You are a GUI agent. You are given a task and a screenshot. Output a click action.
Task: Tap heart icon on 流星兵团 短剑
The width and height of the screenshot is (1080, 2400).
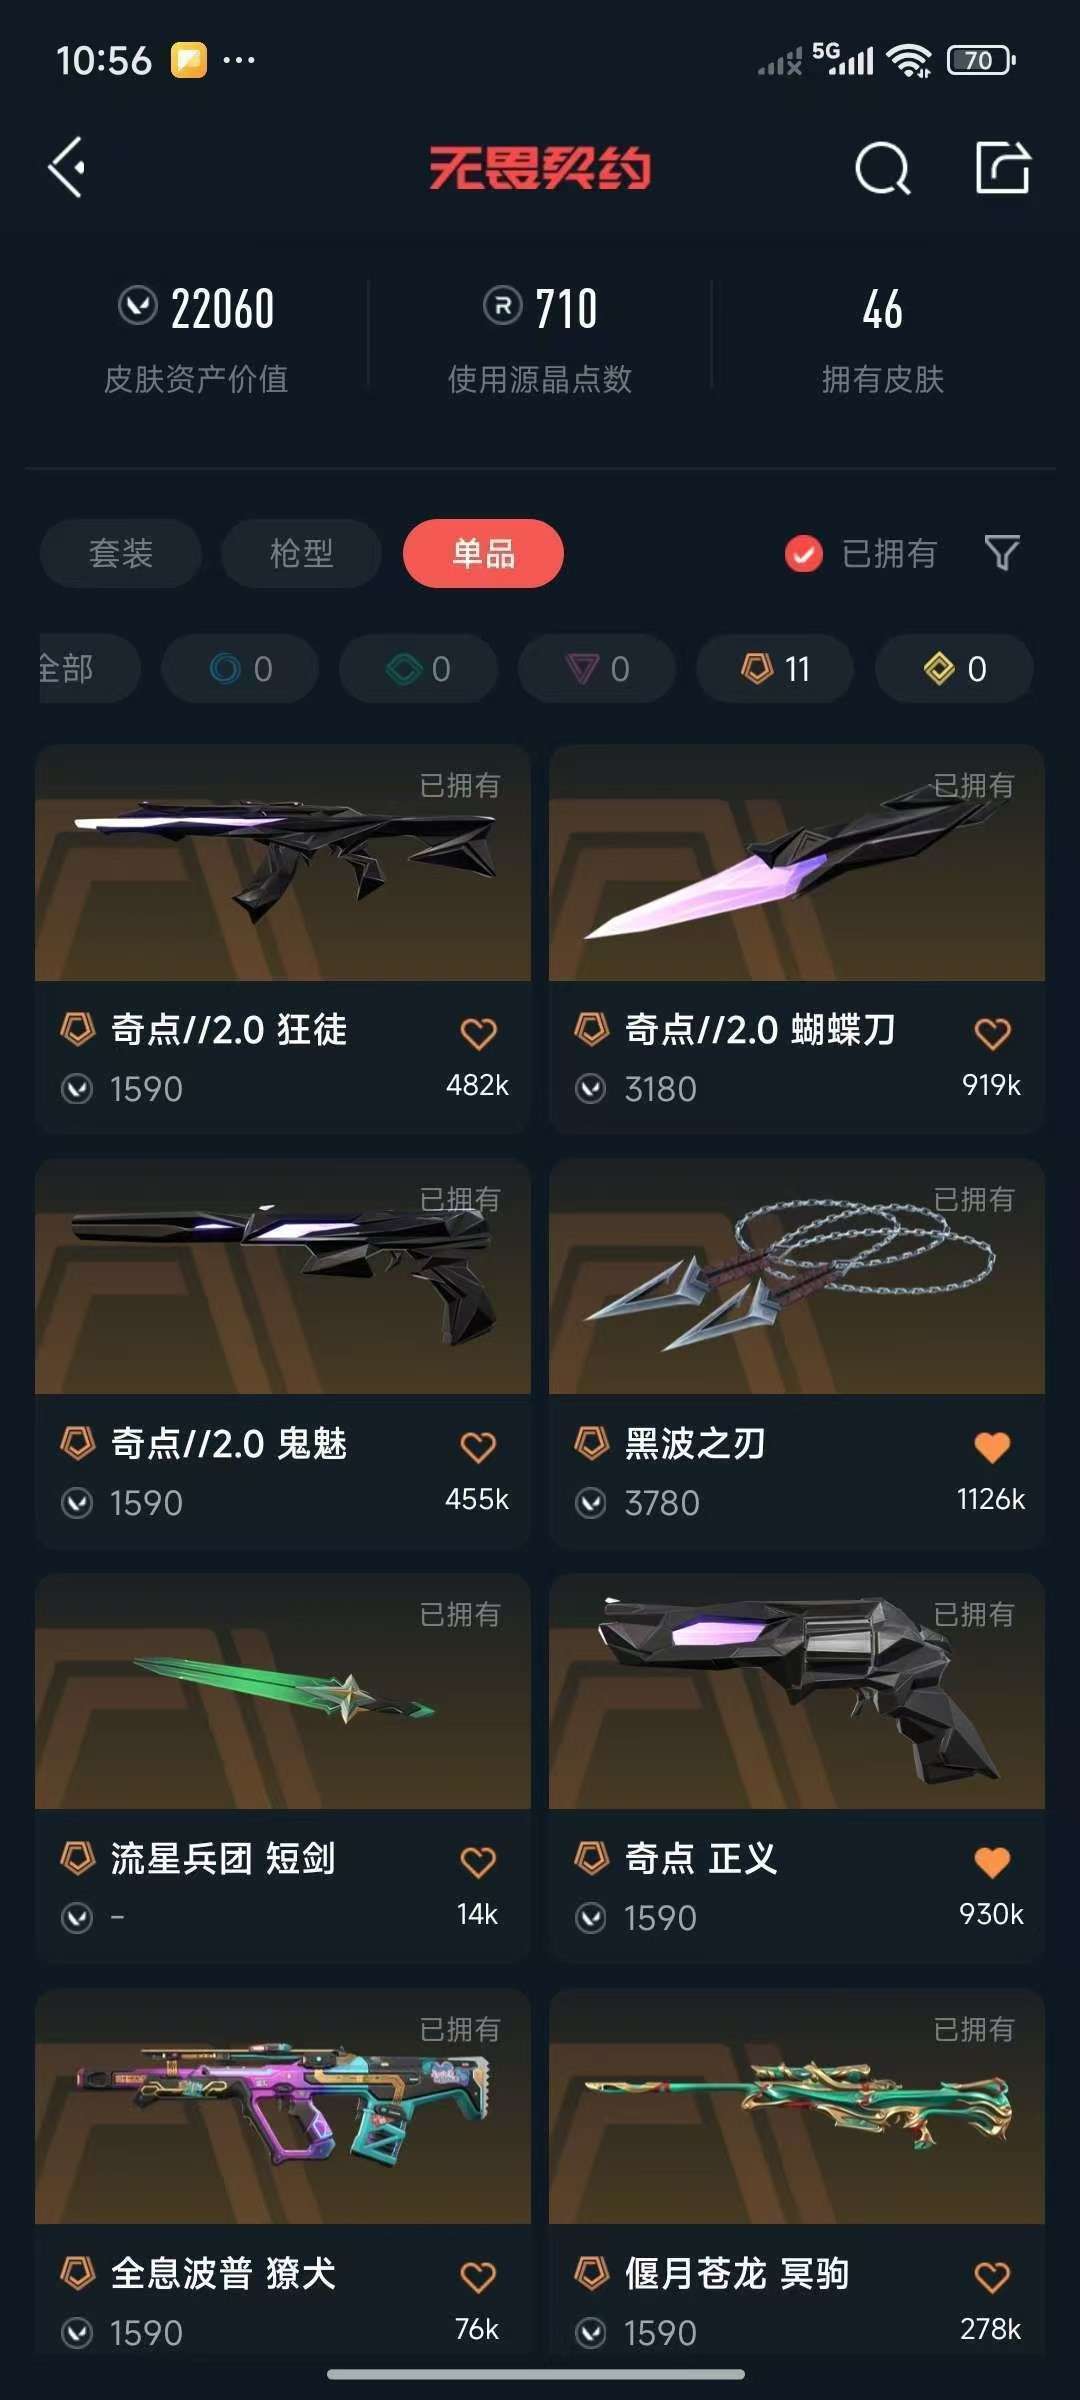tap(478, 1862)
